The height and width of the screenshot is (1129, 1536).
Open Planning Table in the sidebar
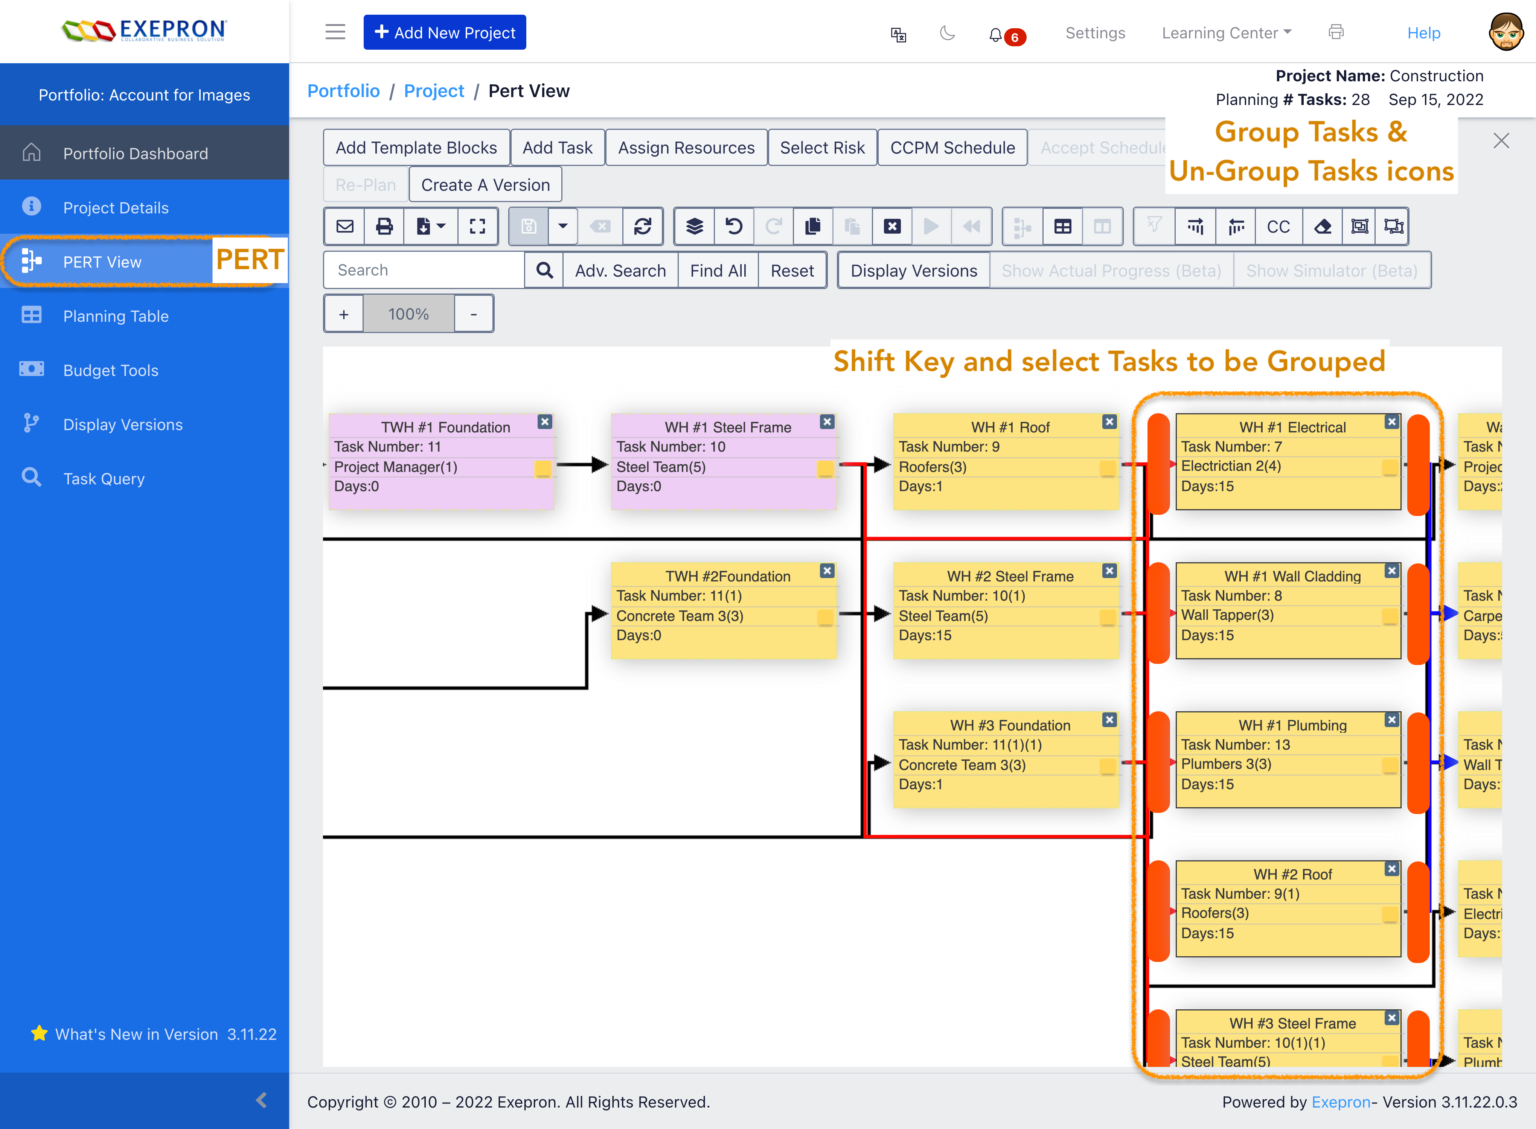pyautogui.click(x=116, y=316)
